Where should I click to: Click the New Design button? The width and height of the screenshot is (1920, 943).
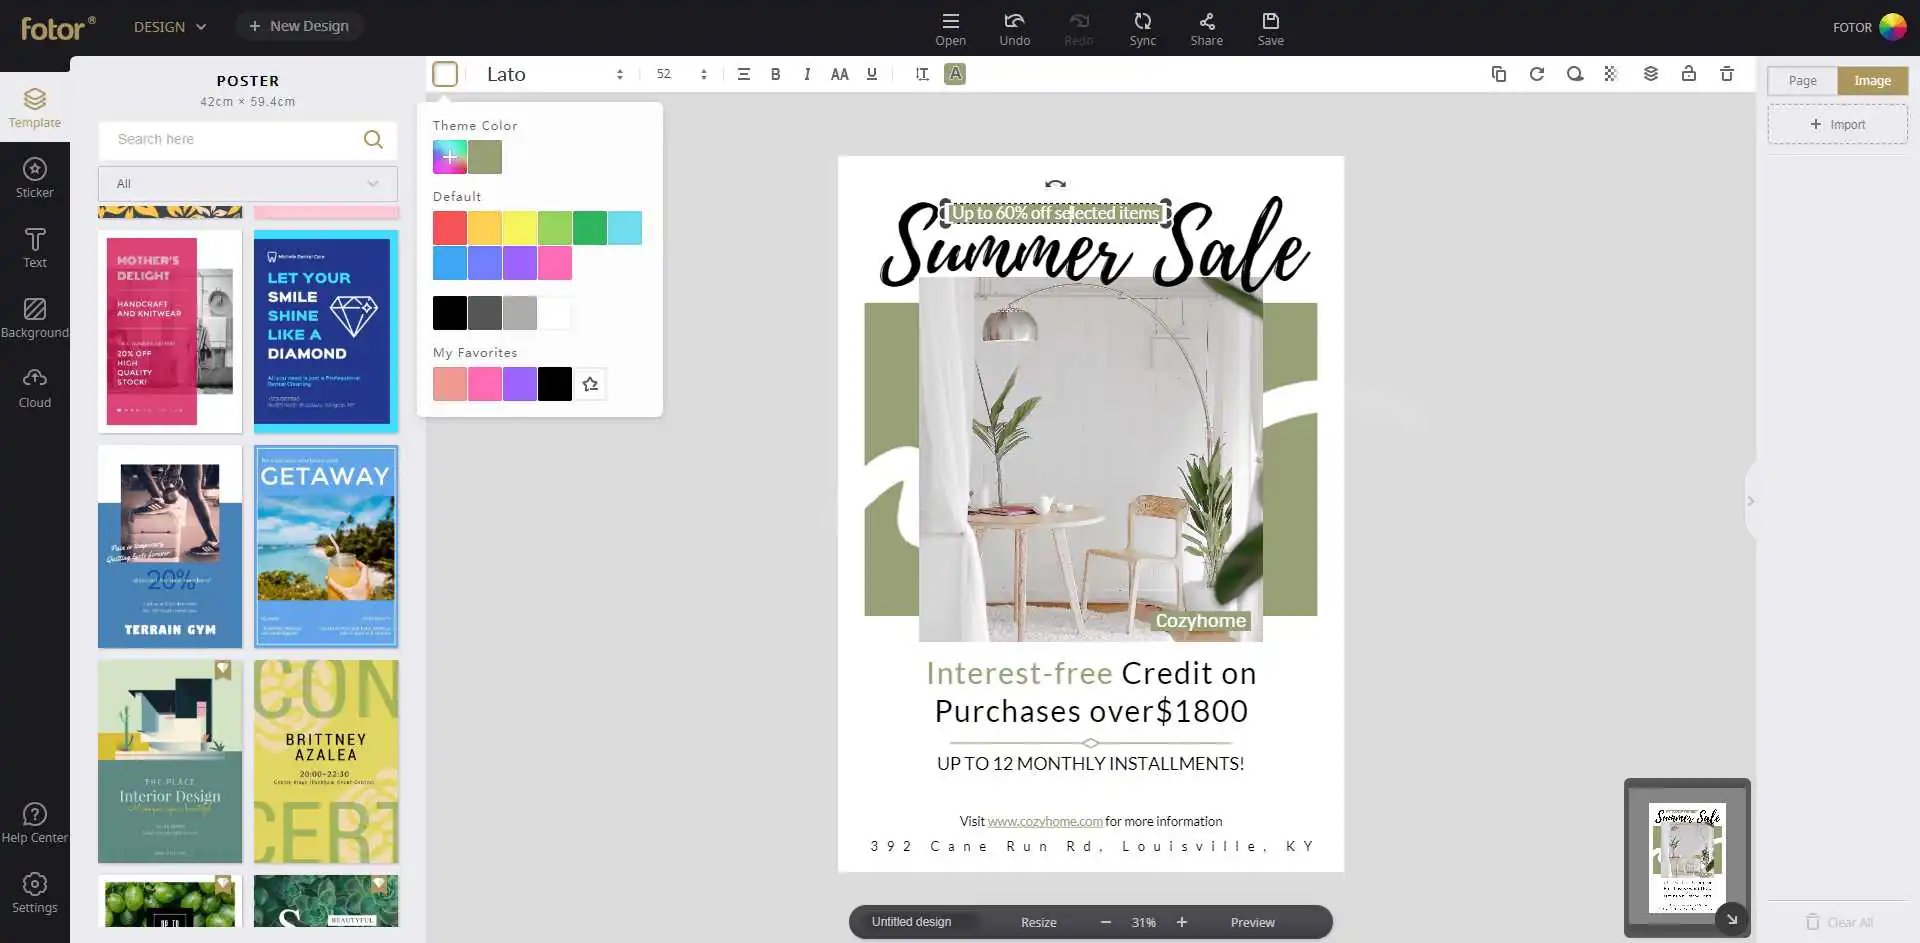coord(299,26)
